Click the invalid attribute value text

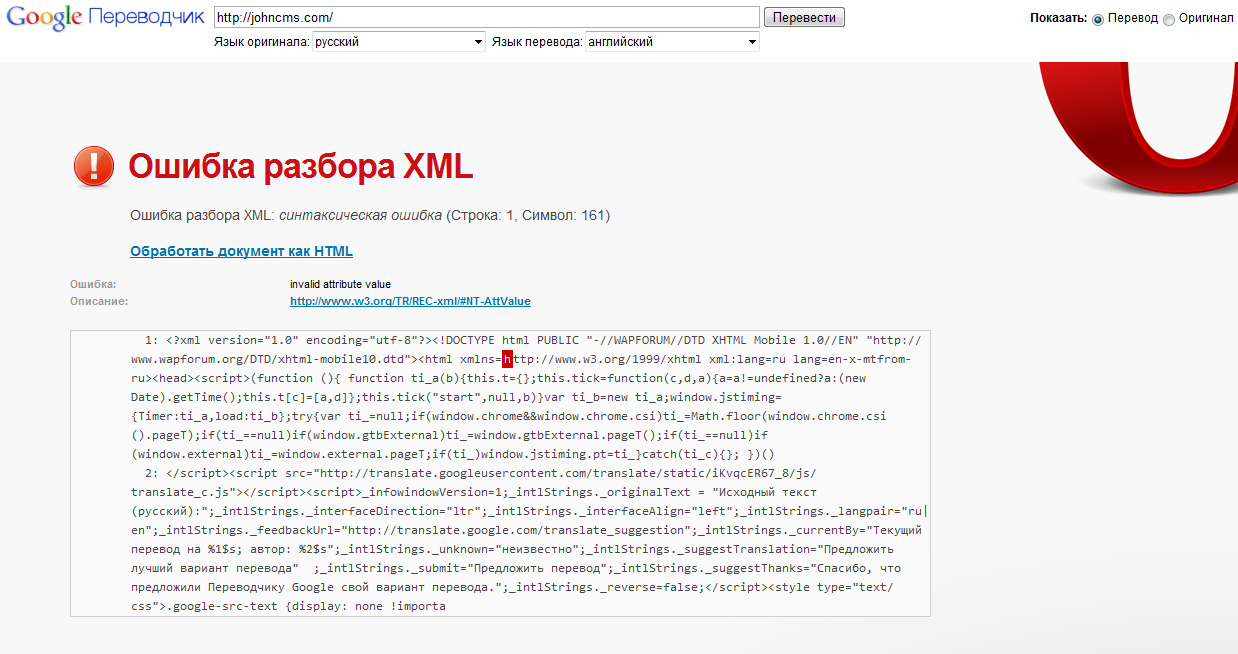[x=340, y=284]
